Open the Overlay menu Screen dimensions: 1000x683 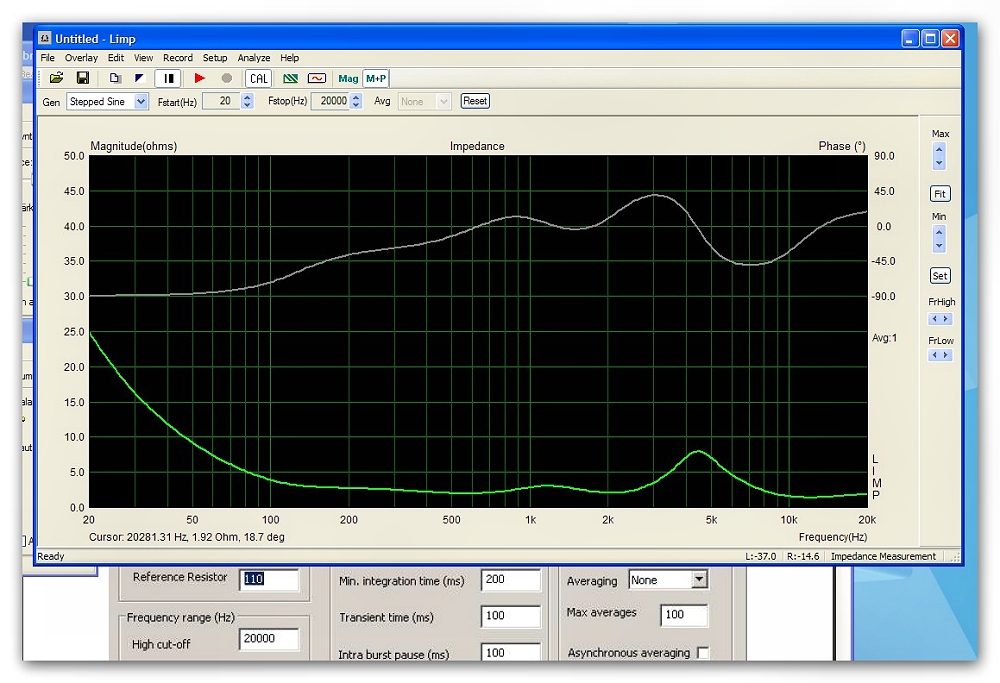(82, 58)
